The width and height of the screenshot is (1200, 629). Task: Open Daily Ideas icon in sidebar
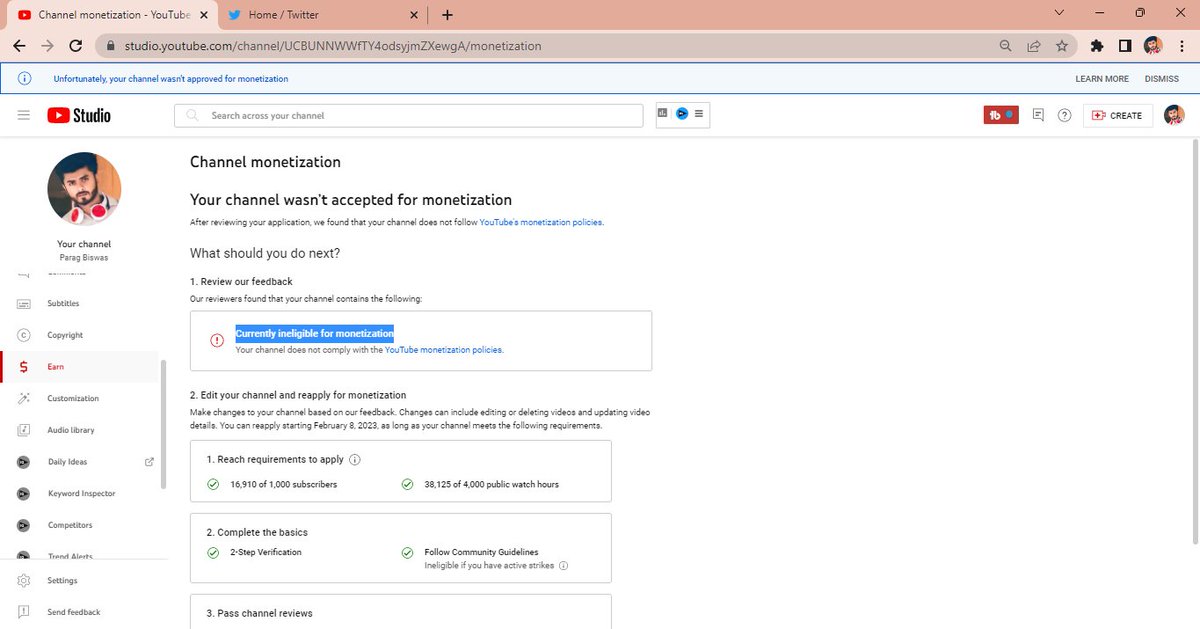(24, 462)
